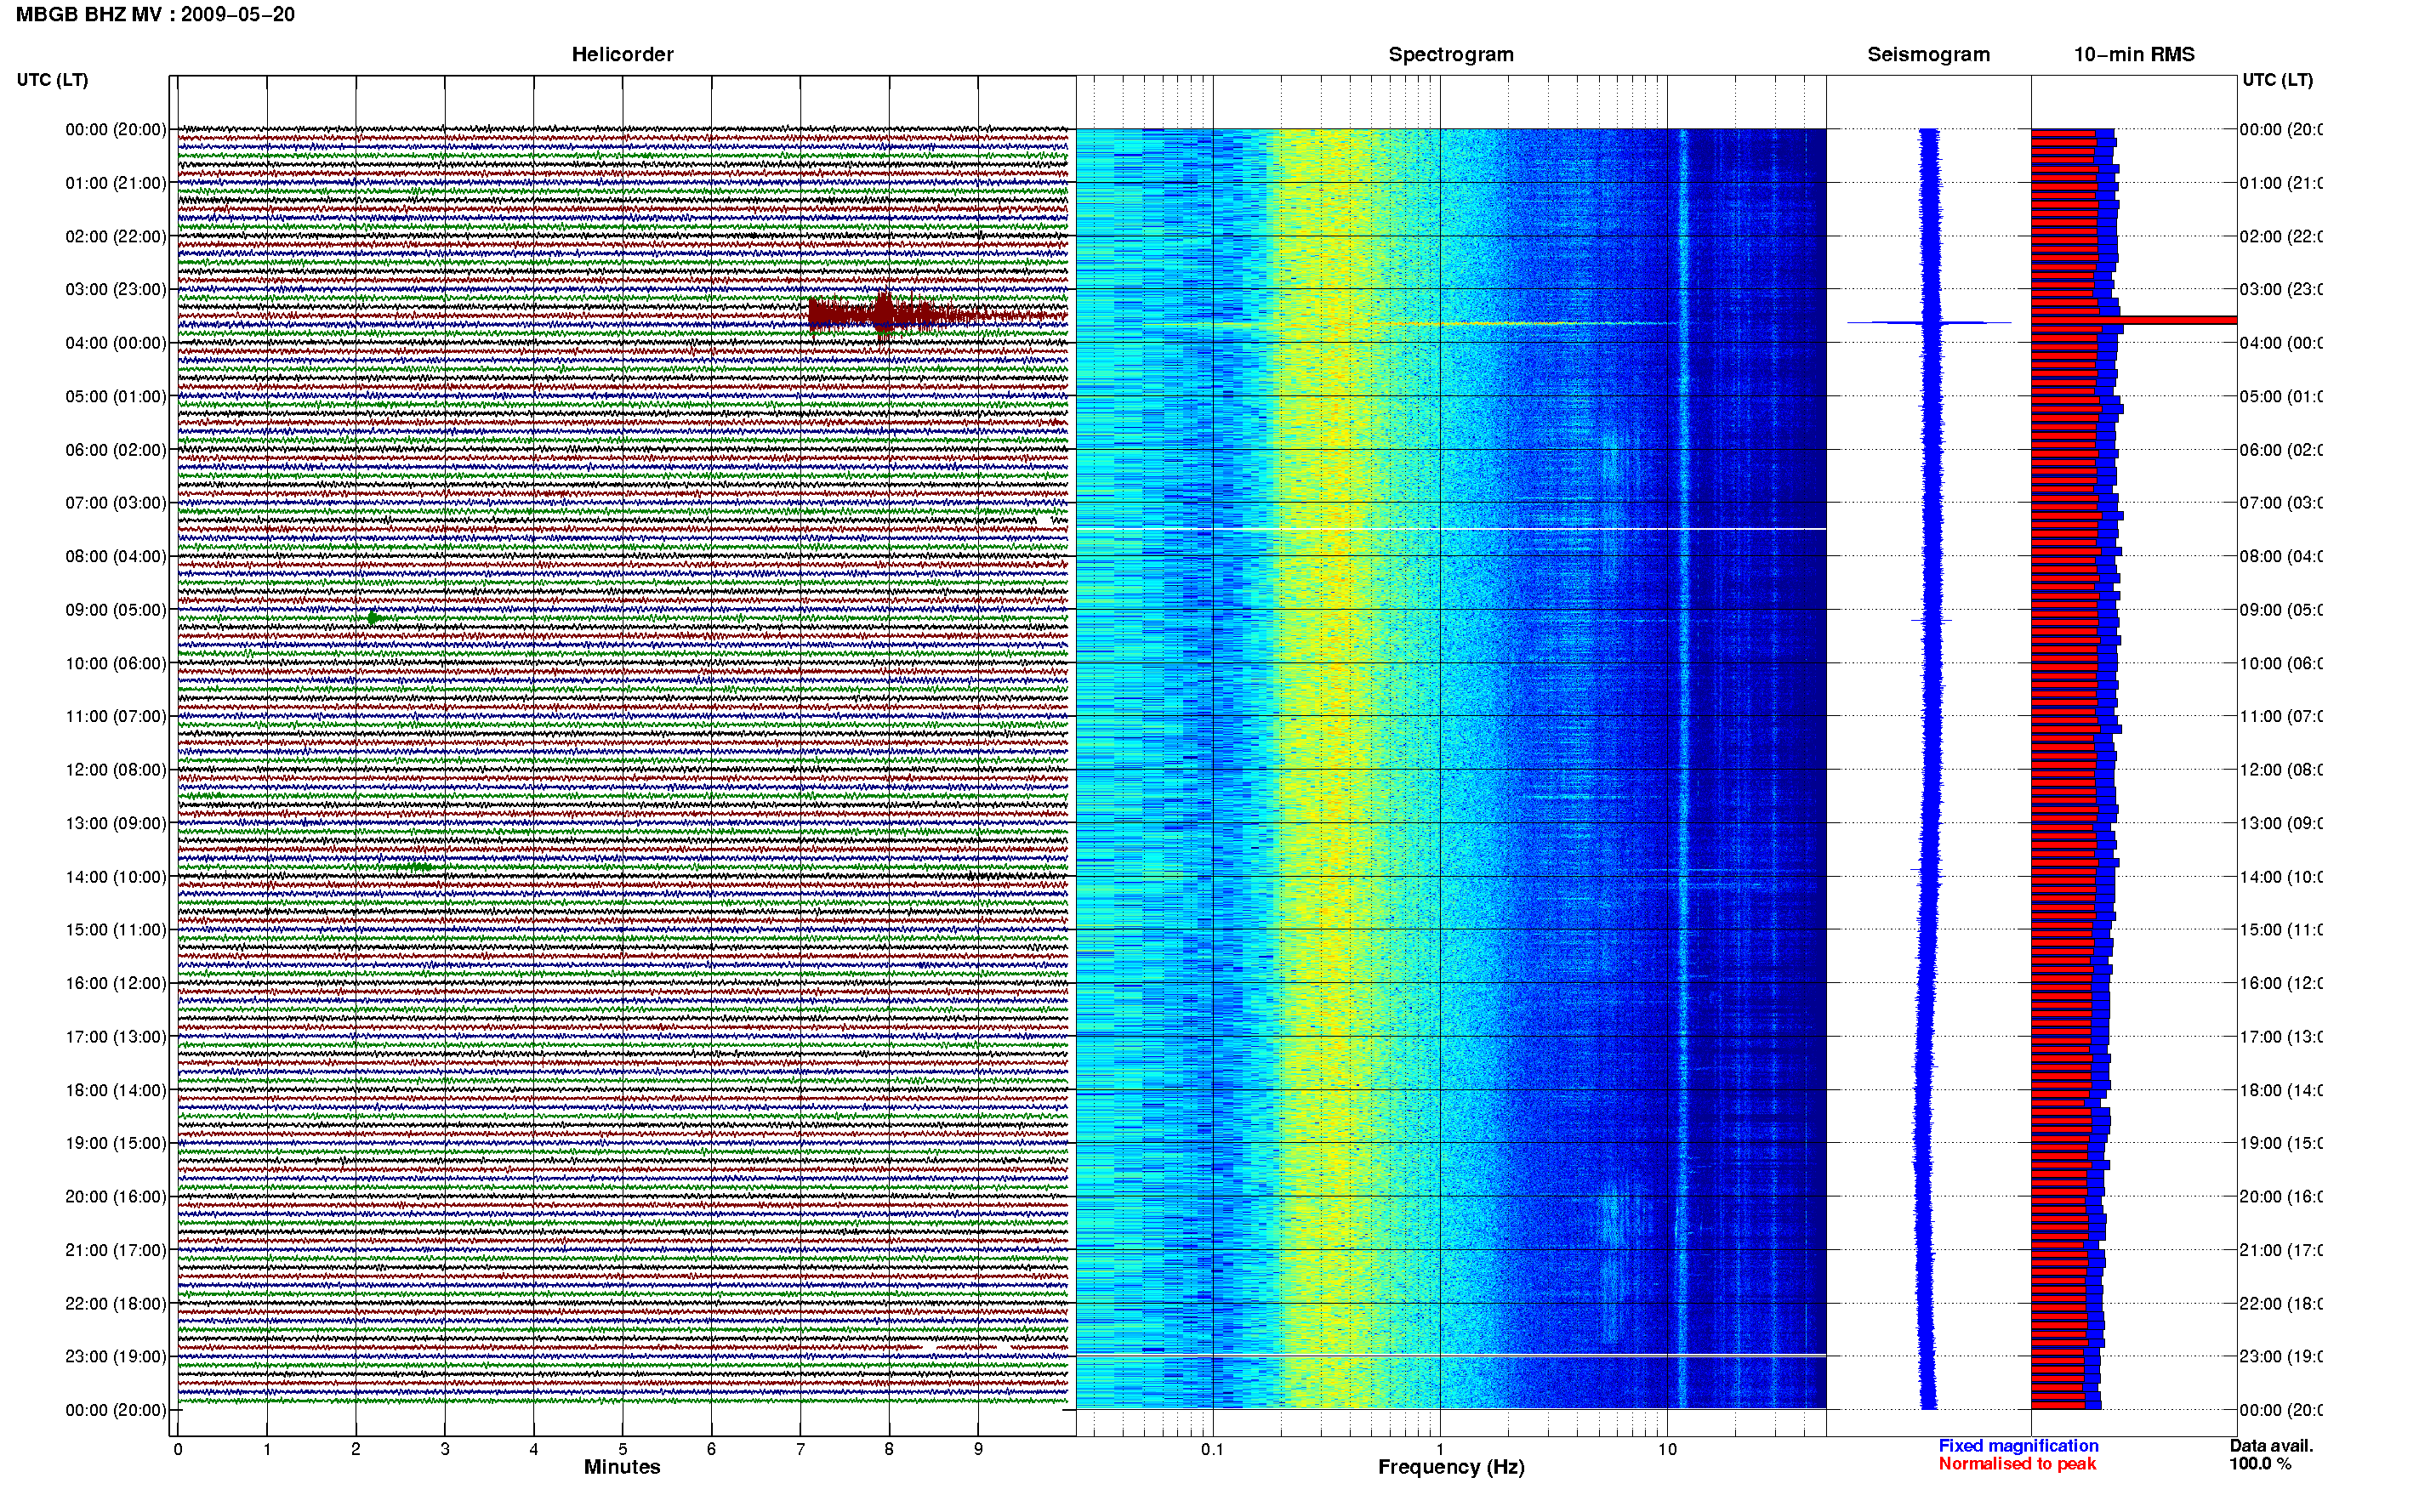This screenshot has height=1512, width=2419.
Task: Click the '7' tick on the Minutes axis
Action: coord(800,1449)
